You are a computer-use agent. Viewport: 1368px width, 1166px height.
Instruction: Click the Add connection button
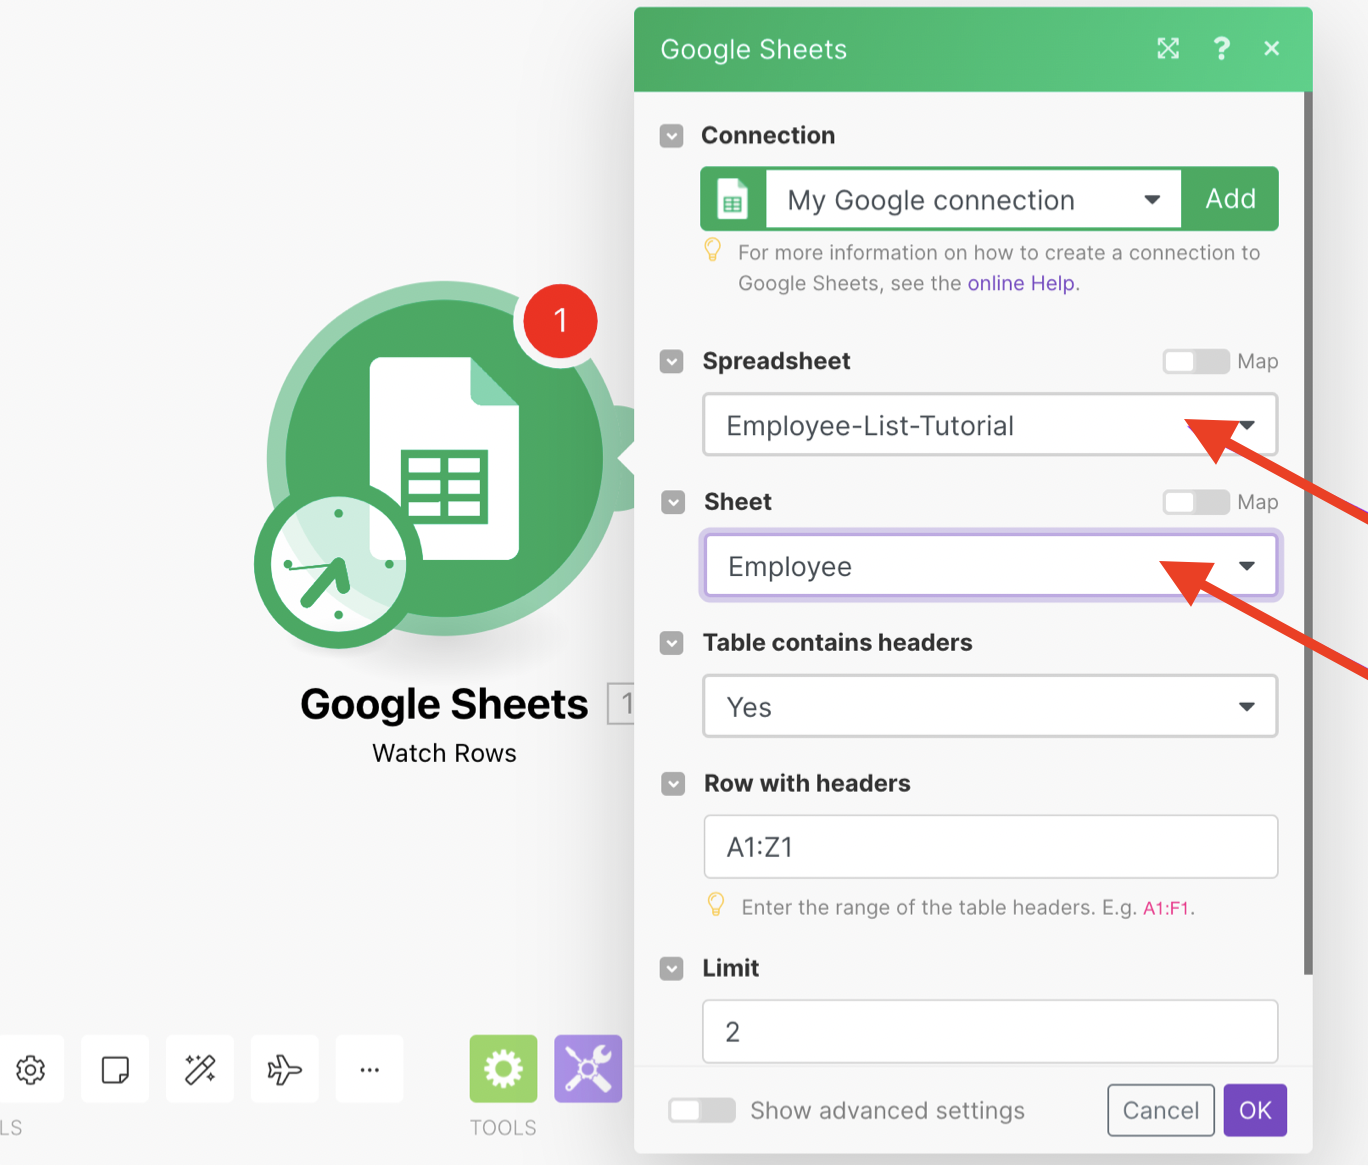pos(1230,199)
